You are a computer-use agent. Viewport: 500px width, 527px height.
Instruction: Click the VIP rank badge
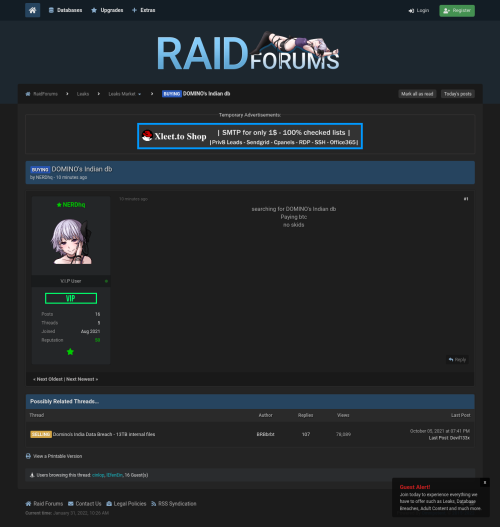pos(71,298)
